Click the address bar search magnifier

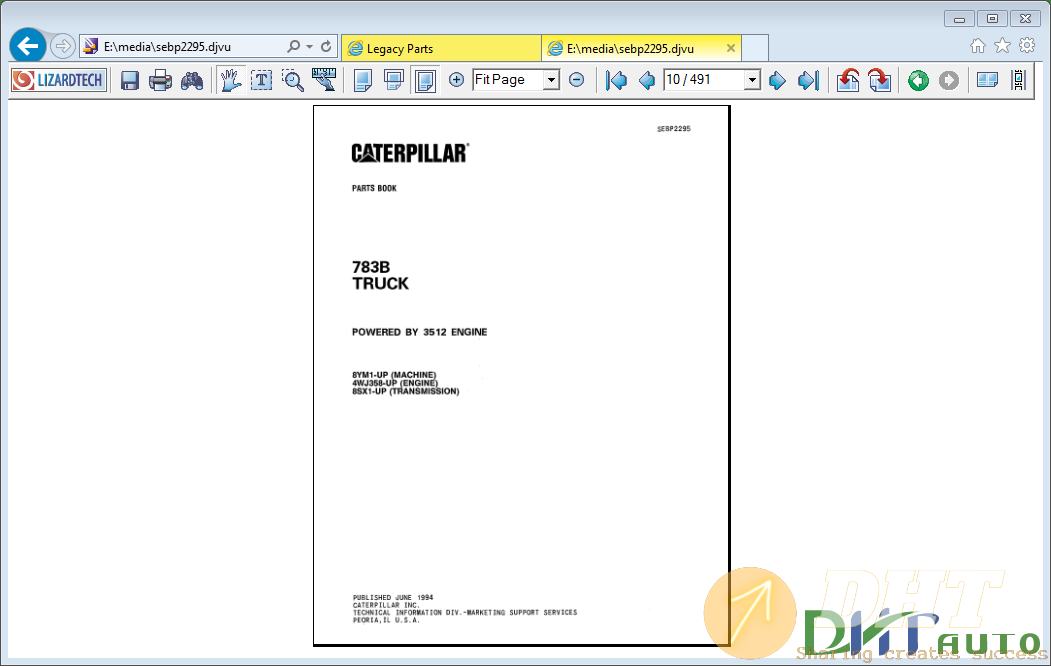coord(293,47)
